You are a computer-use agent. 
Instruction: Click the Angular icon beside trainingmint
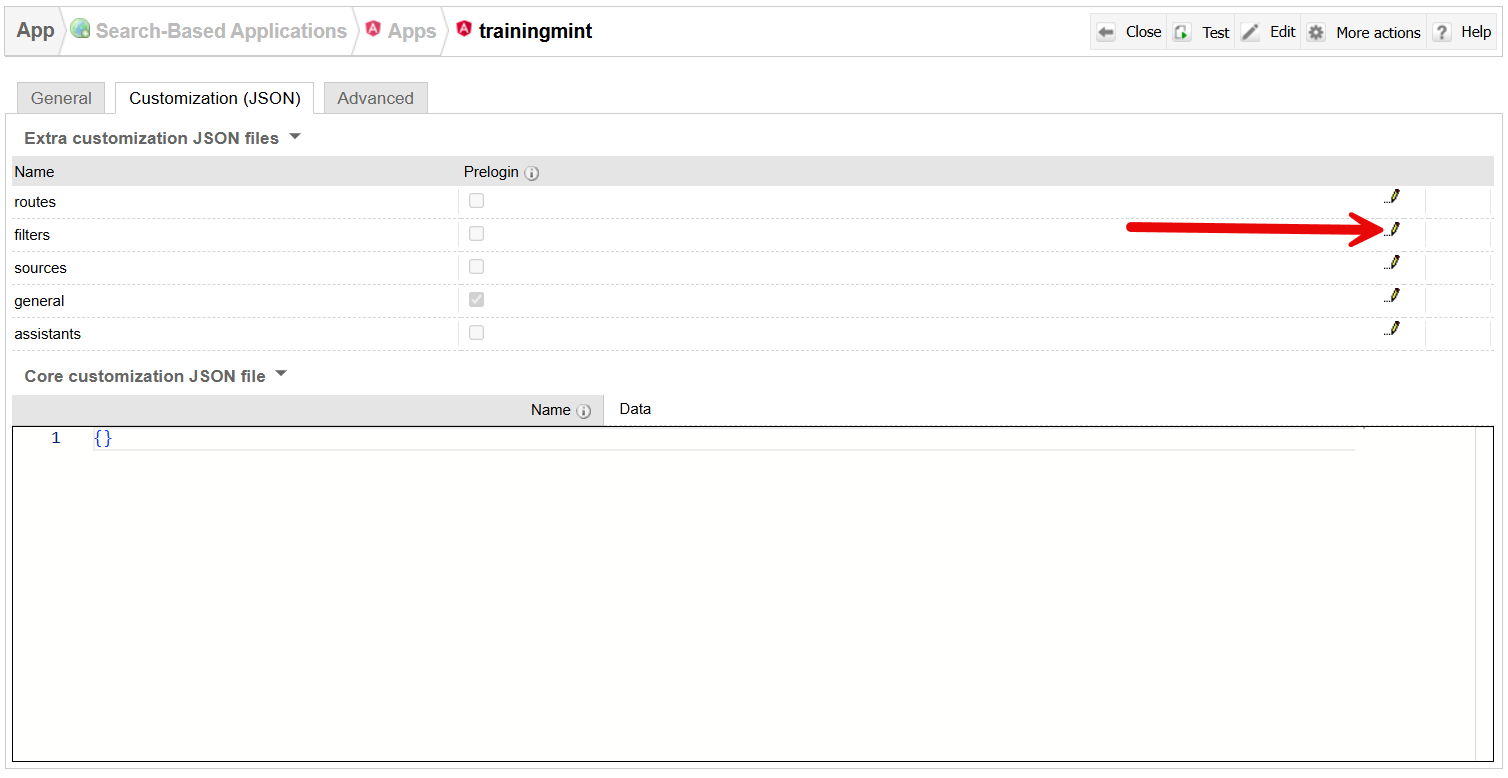[464, 30]
